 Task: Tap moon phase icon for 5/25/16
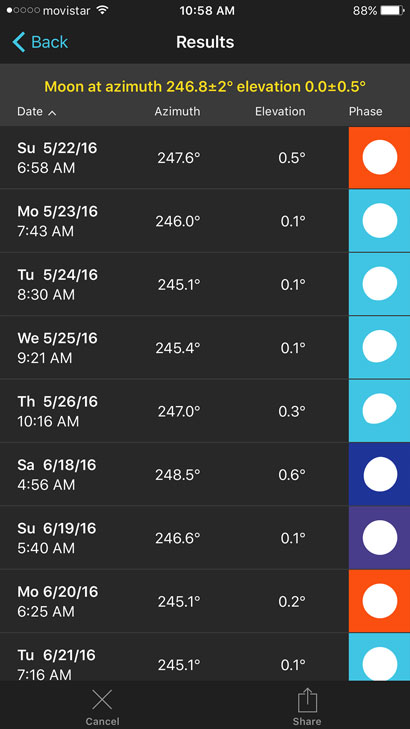[x=379, y=347]
